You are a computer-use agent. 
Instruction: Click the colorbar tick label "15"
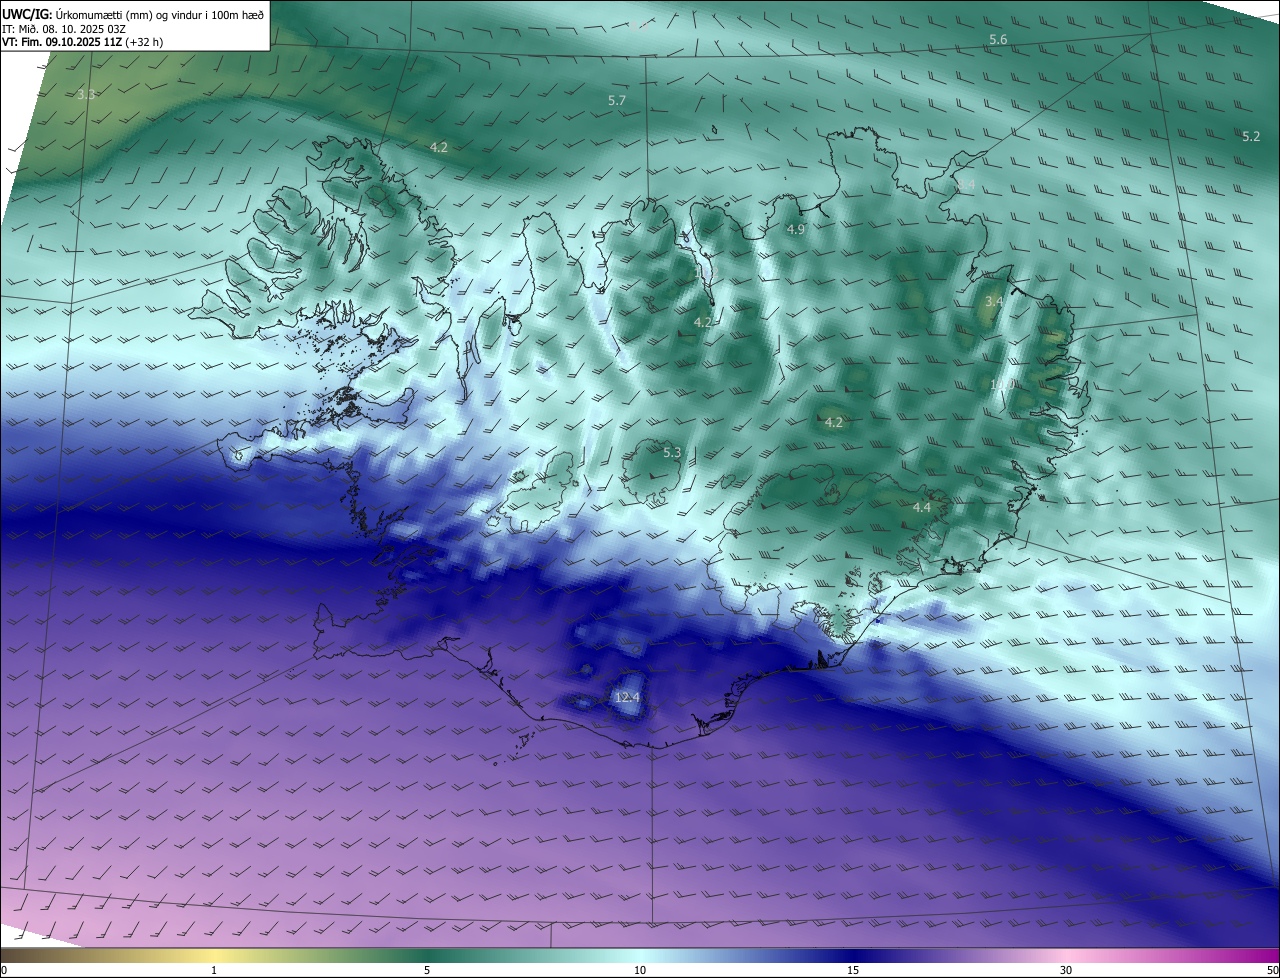tap(853, 970)
